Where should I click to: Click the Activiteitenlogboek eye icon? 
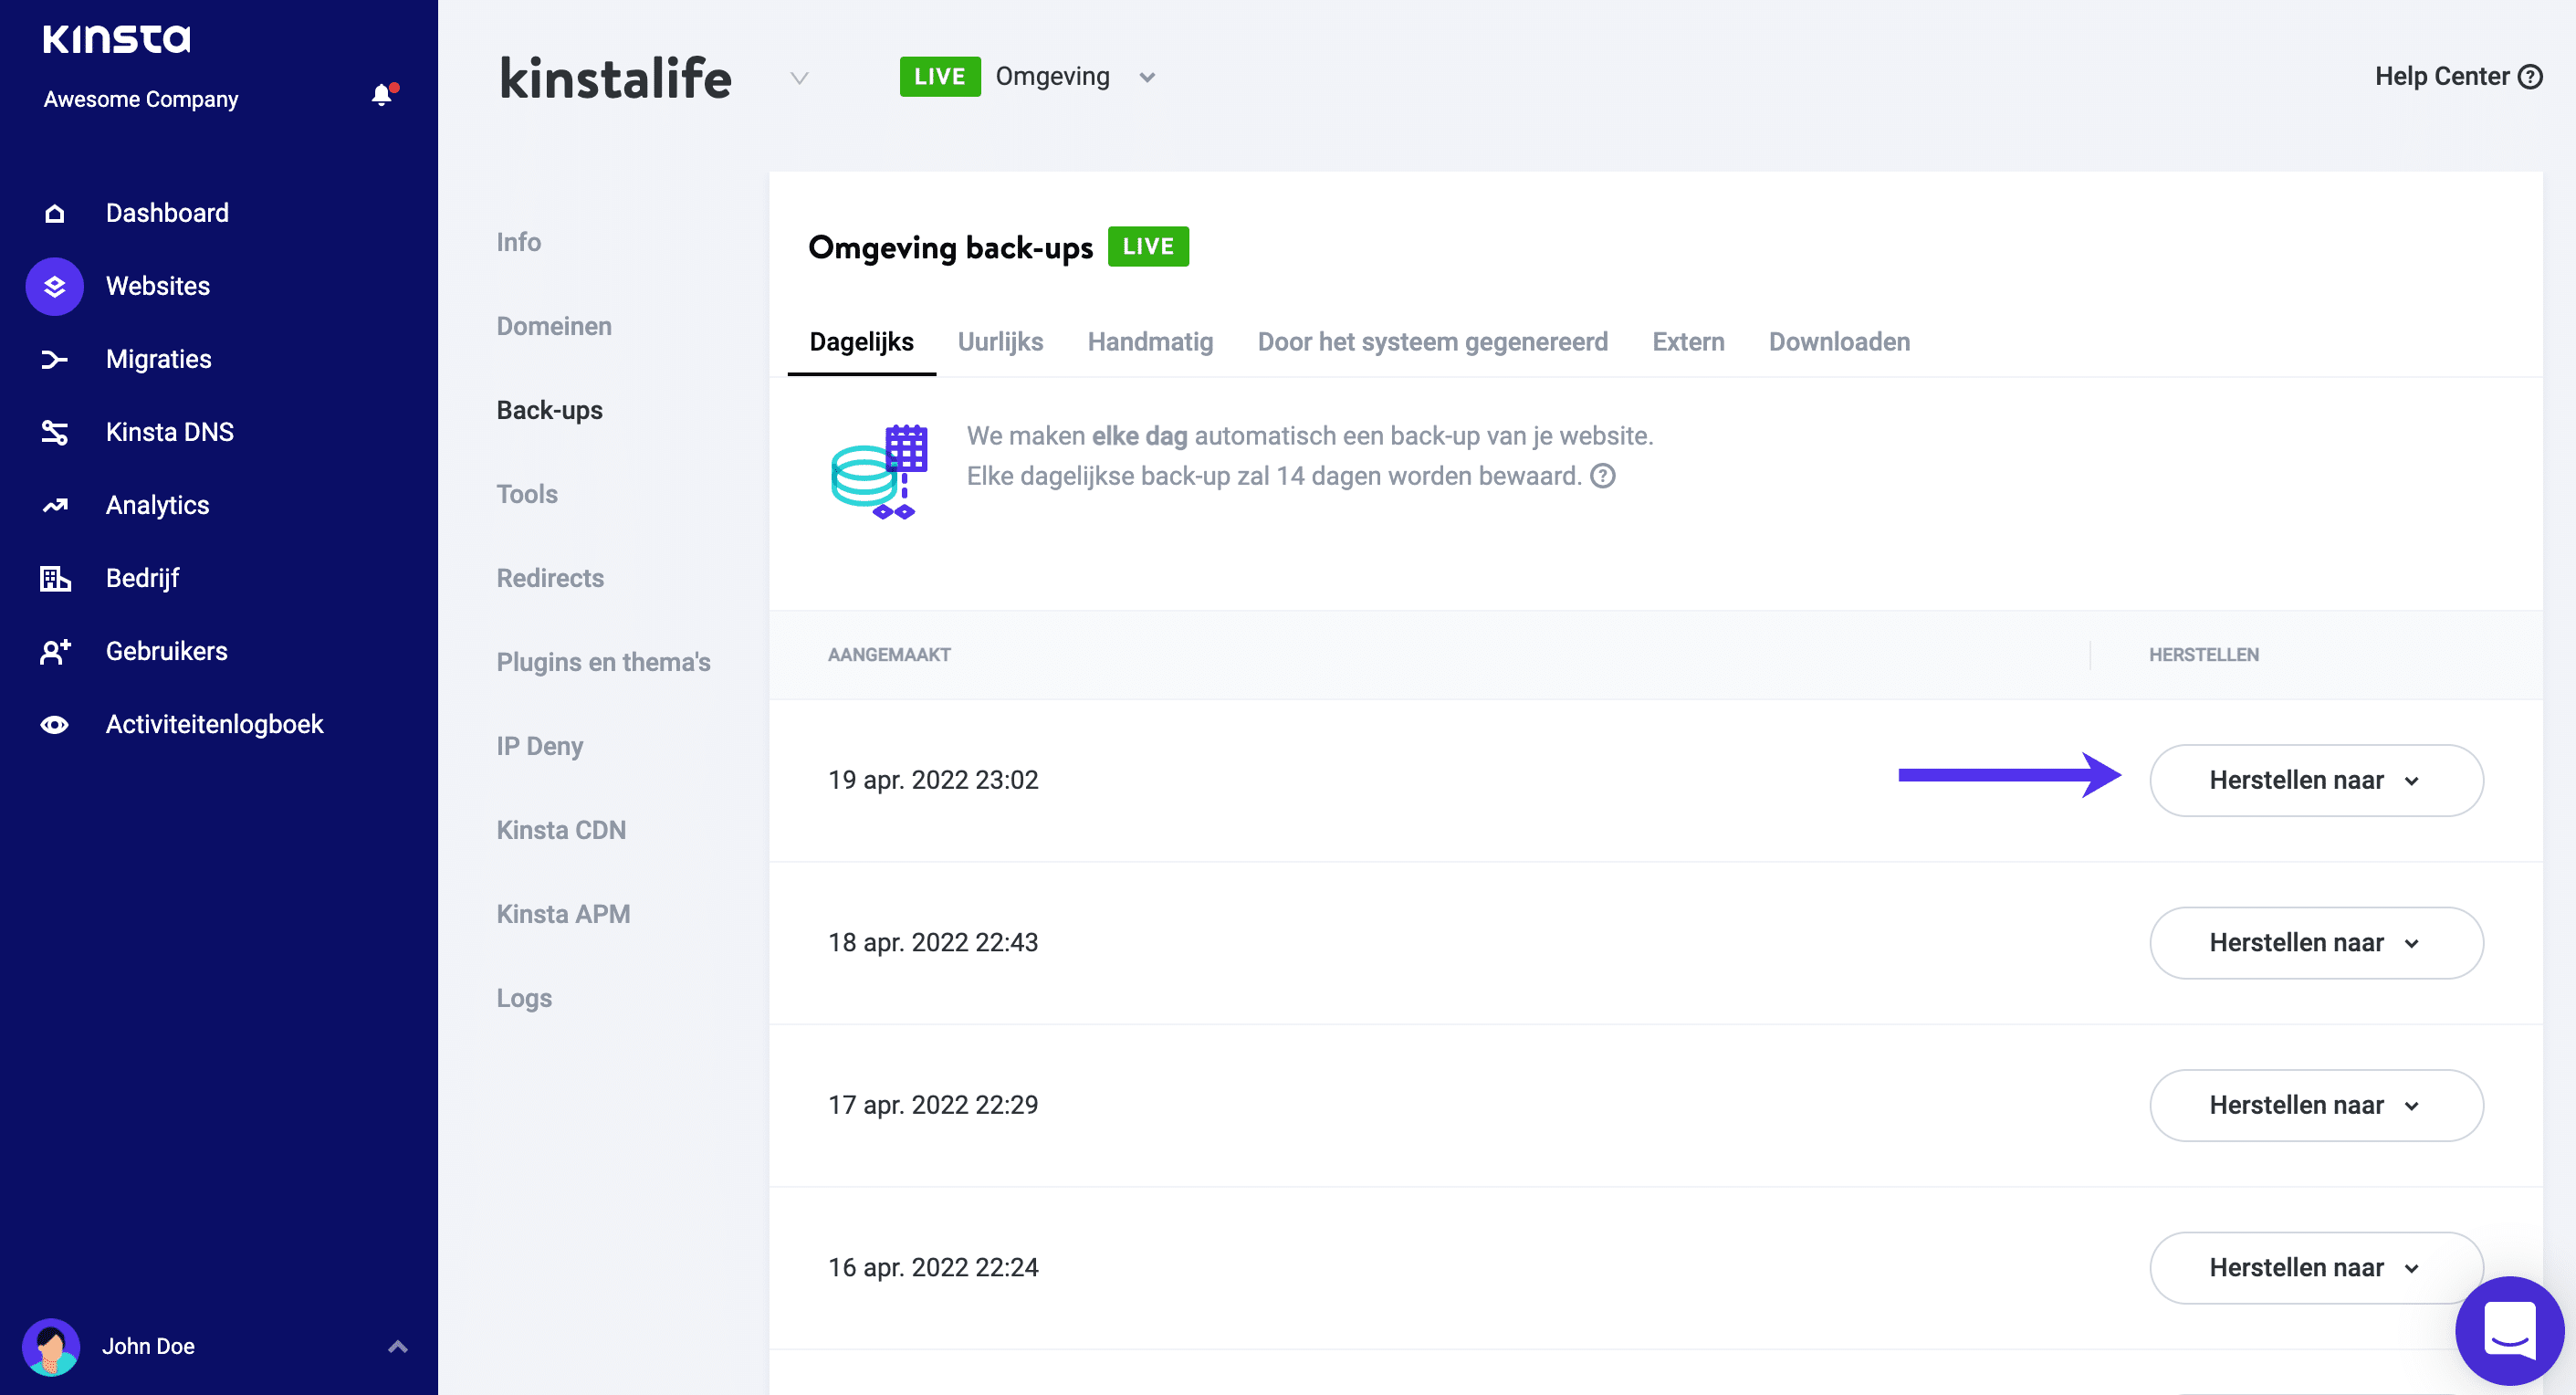pyautogui.click(x=55, y=724)
